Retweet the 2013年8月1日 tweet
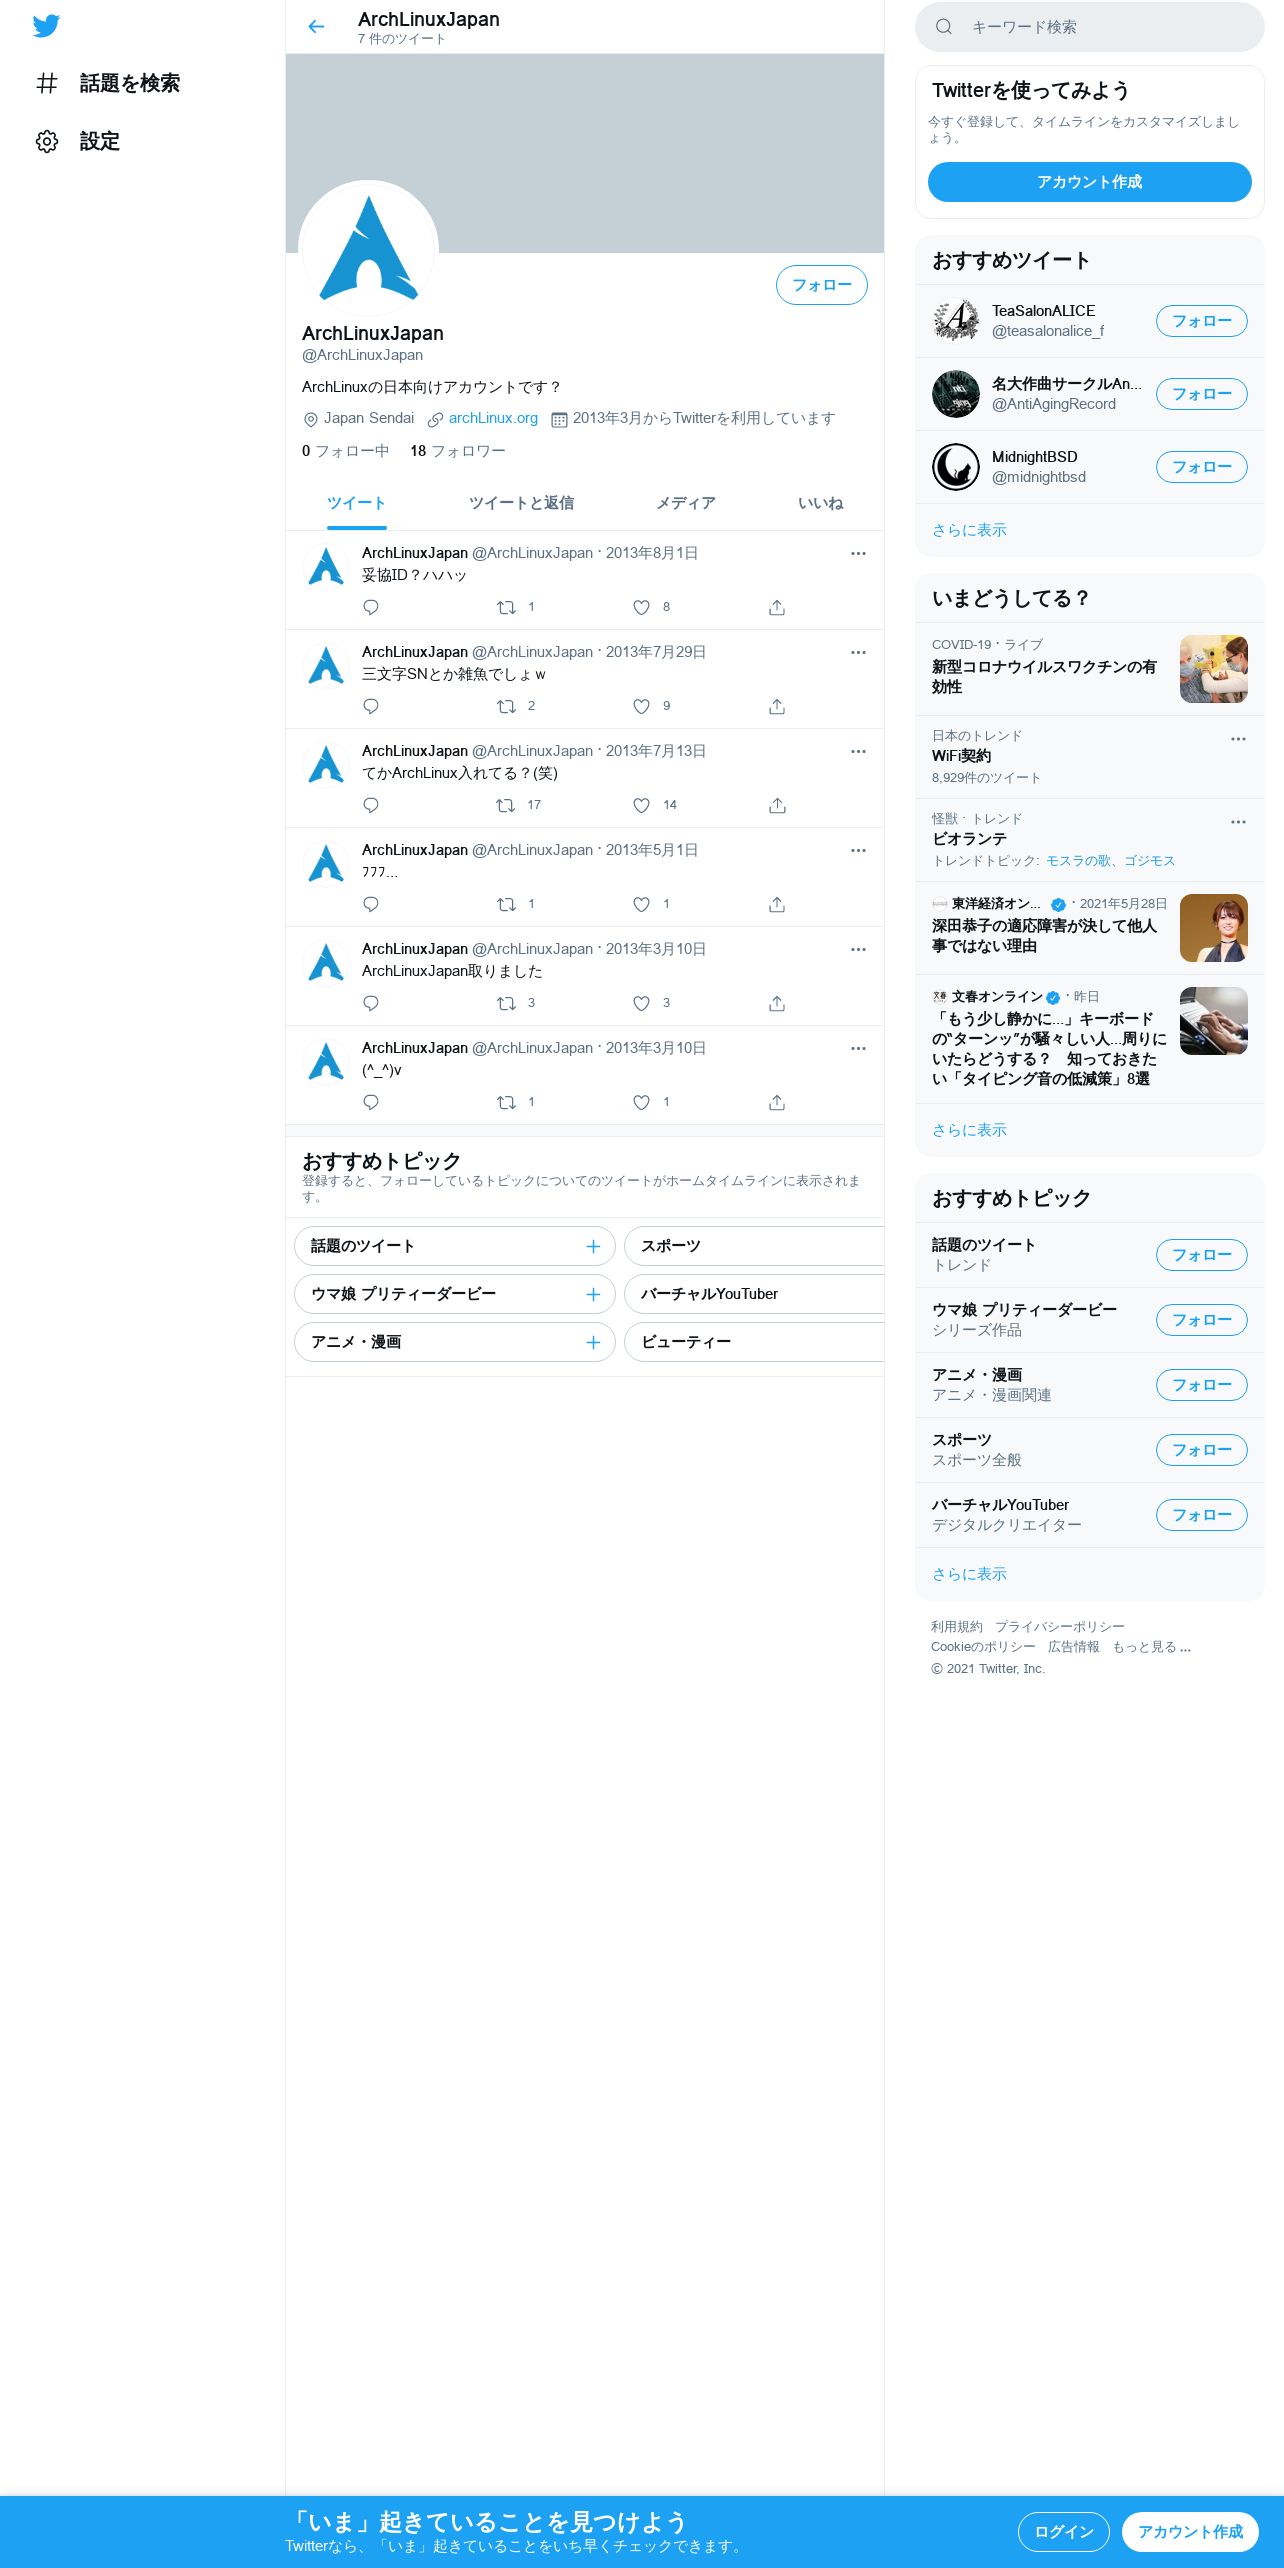The image size is (1284, 2568). pos(507,607)
